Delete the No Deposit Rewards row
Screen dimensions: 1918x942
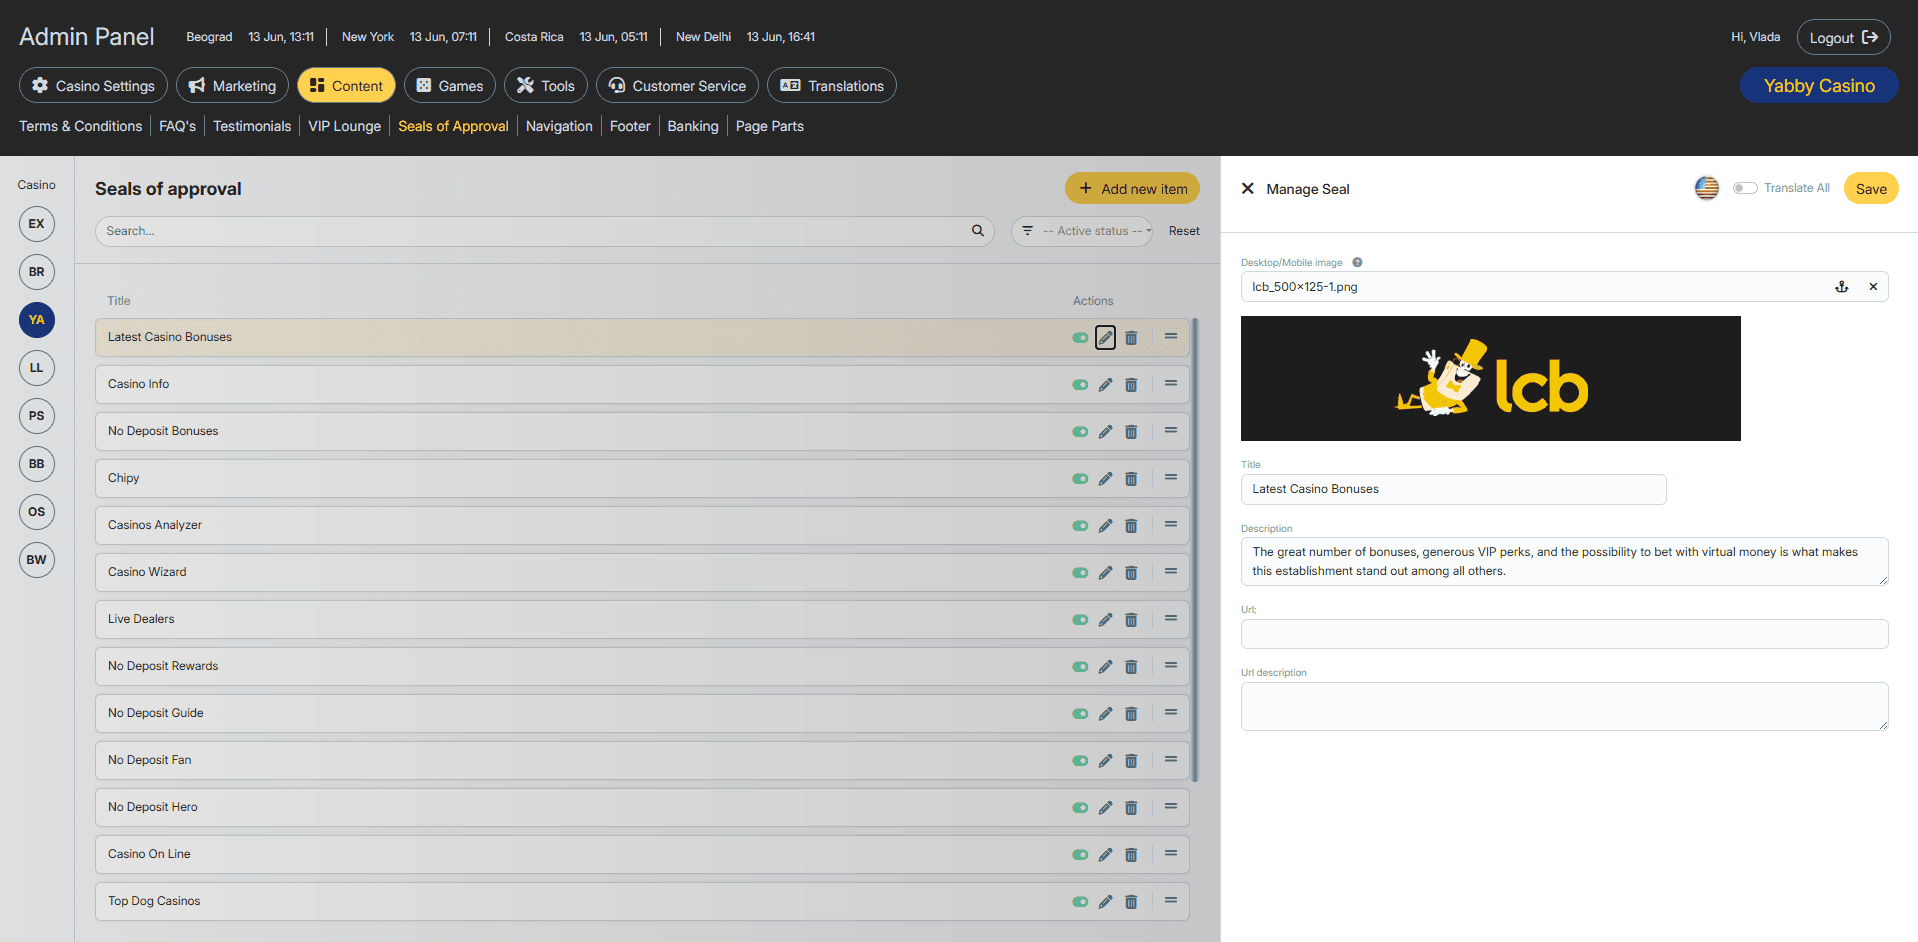click(1131, 667)
